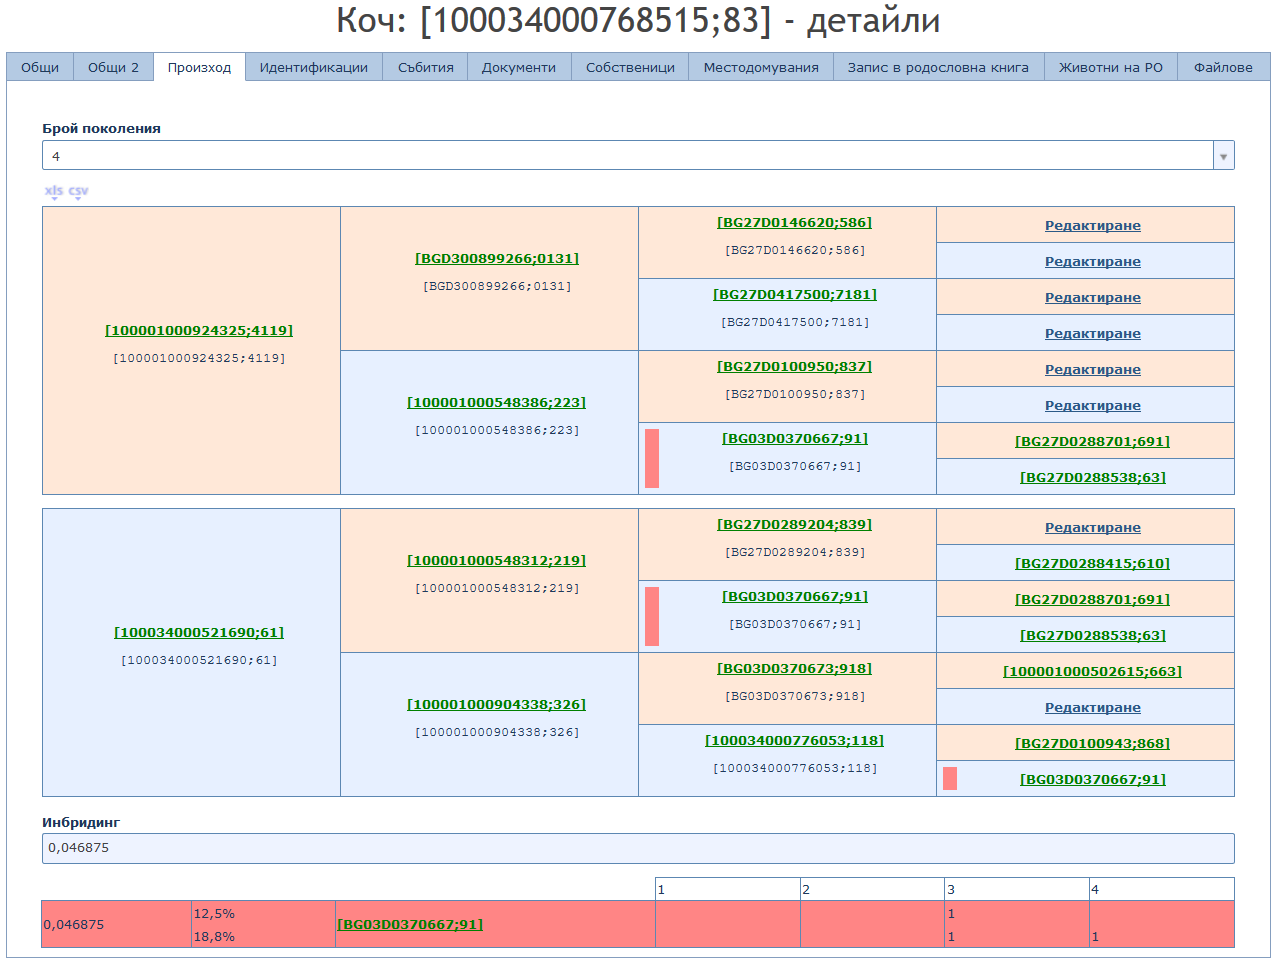1277x964 pixels.
Task: Switch to the Идентификации tab
Action: click(313, 68)
